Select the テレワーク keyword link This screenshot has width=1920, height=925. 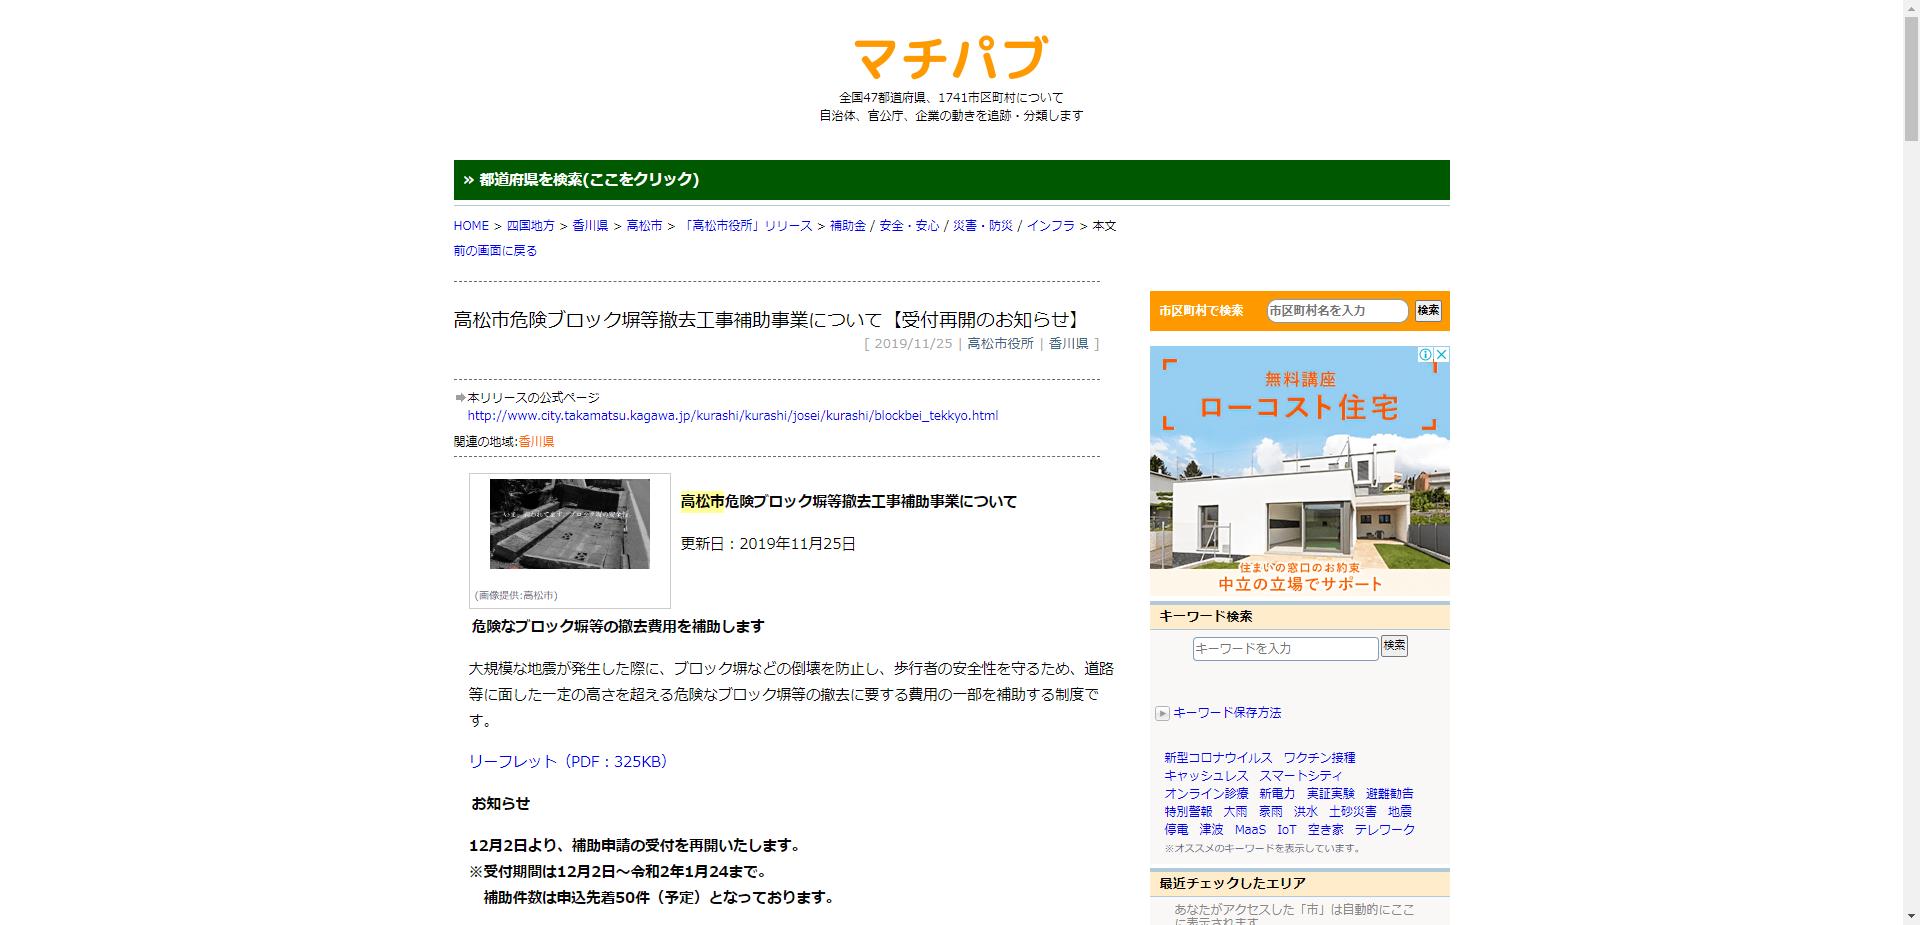point(1385,829)
